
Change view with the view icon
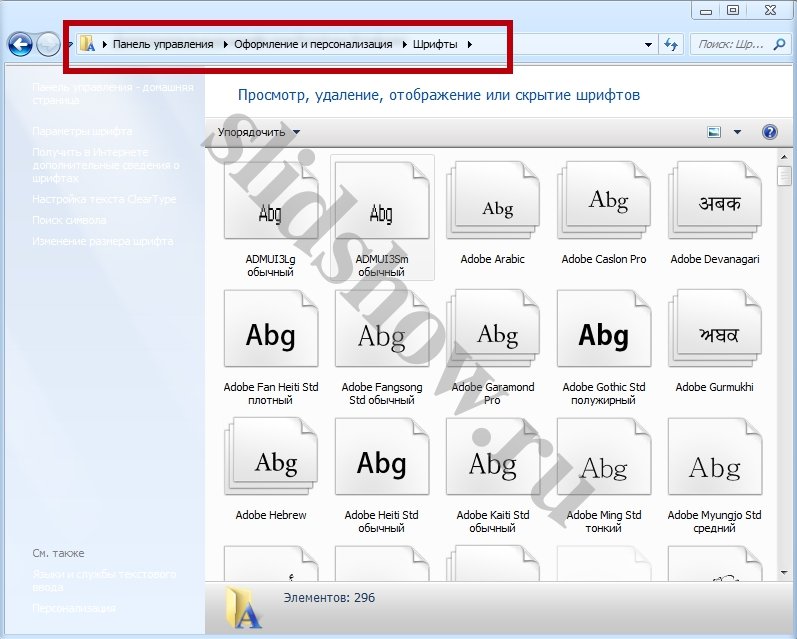[714, 132]
